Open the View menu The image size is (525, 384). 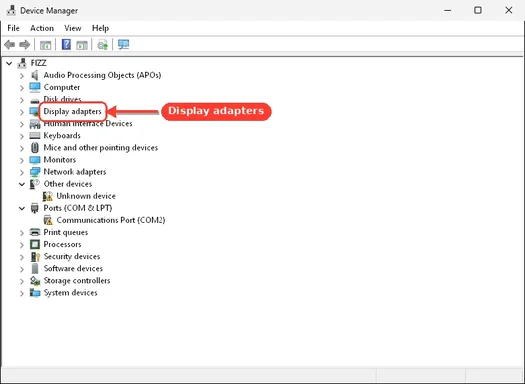coord(73,28)
